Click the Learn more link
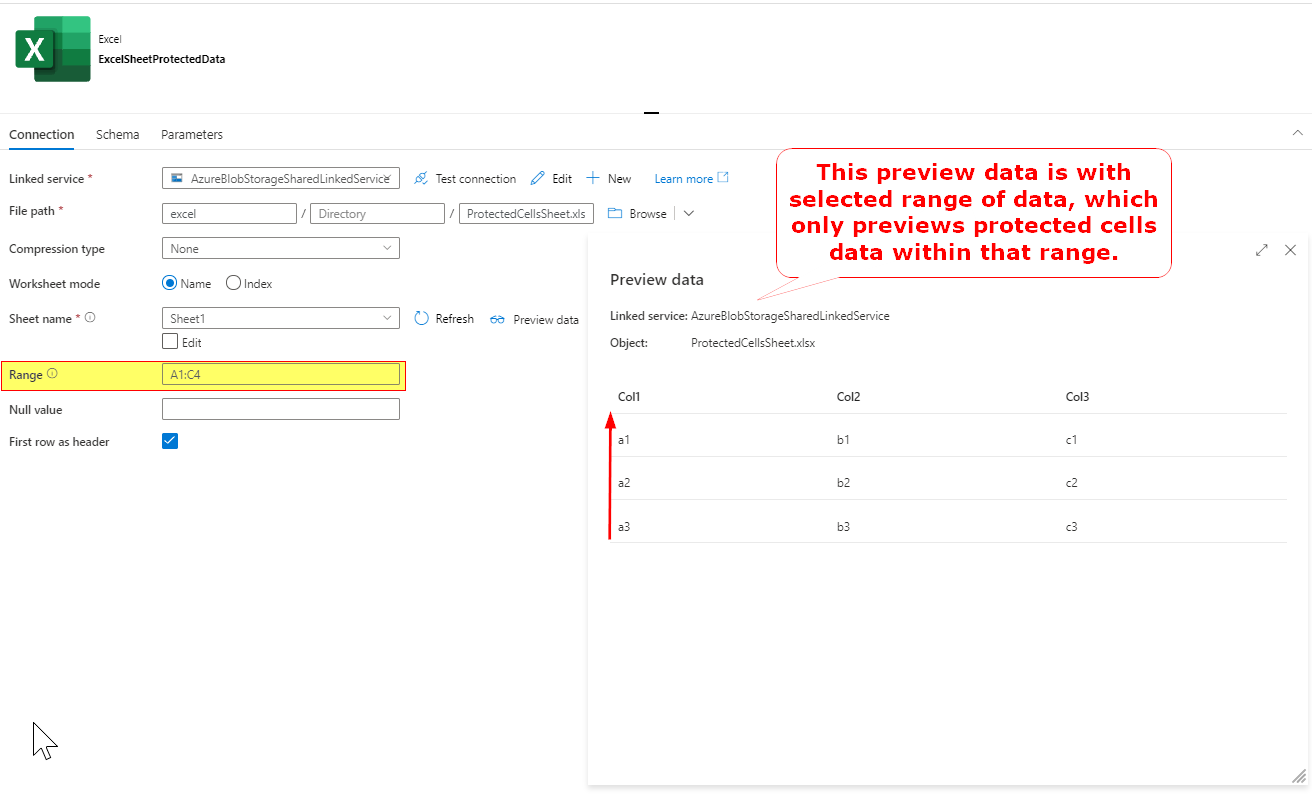1312x800 pixels. 683,178
